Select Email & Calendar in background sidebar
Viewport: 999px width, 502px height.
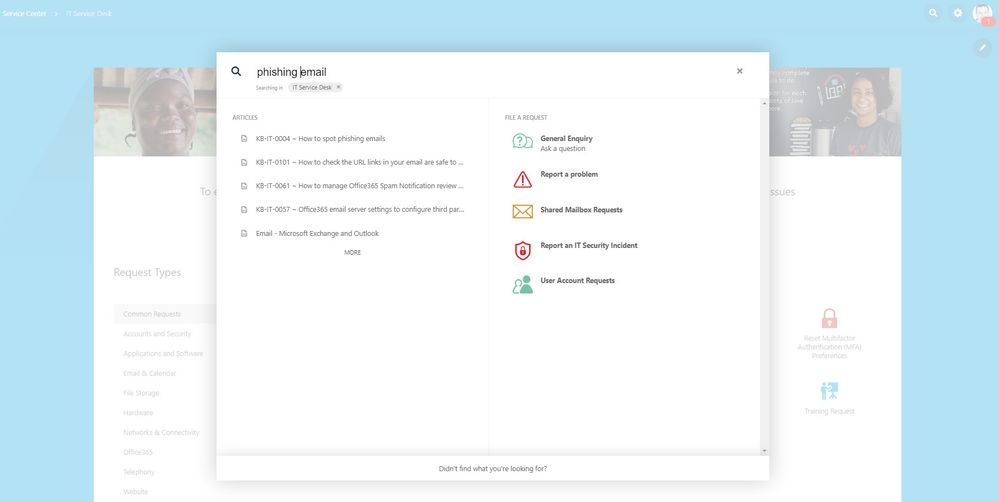(x=150, y=373)
